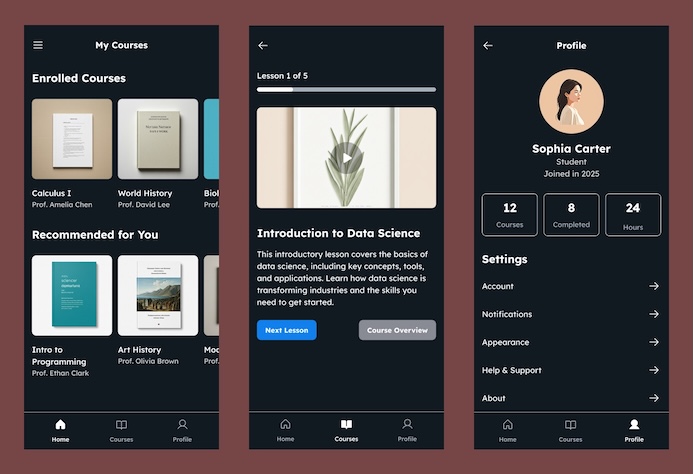Screen dimensions: 693x474
Task: Click Introduction to Data Science heading
Action: tap(339, 233)
